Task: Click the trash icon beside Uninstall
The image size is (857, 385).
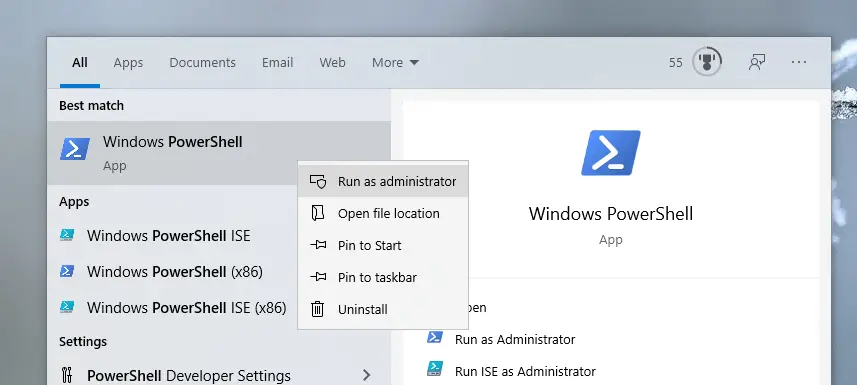Action: (x=318, y=309)
